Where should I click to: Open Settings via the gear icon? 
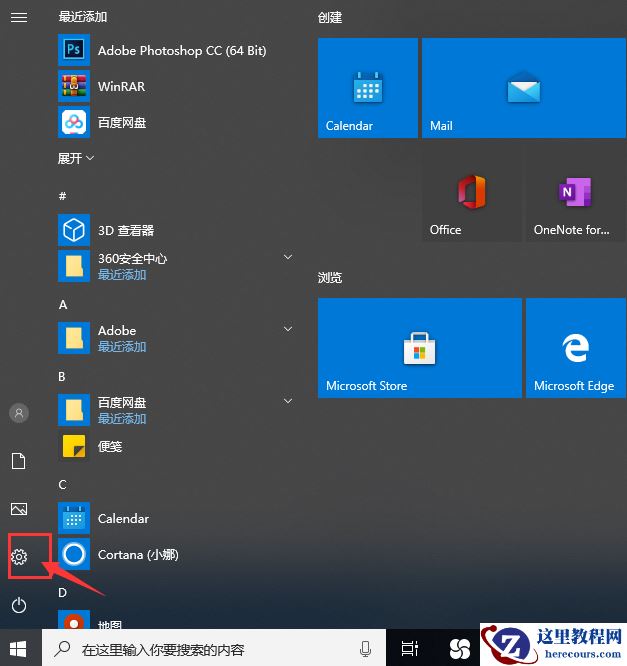(x=19, y=557)
